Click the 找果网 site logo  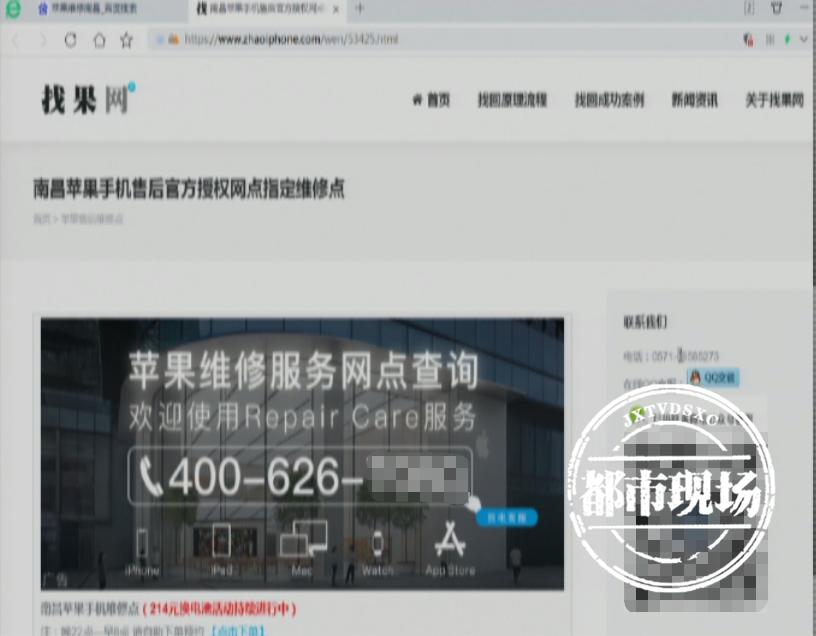click(88, 98)
